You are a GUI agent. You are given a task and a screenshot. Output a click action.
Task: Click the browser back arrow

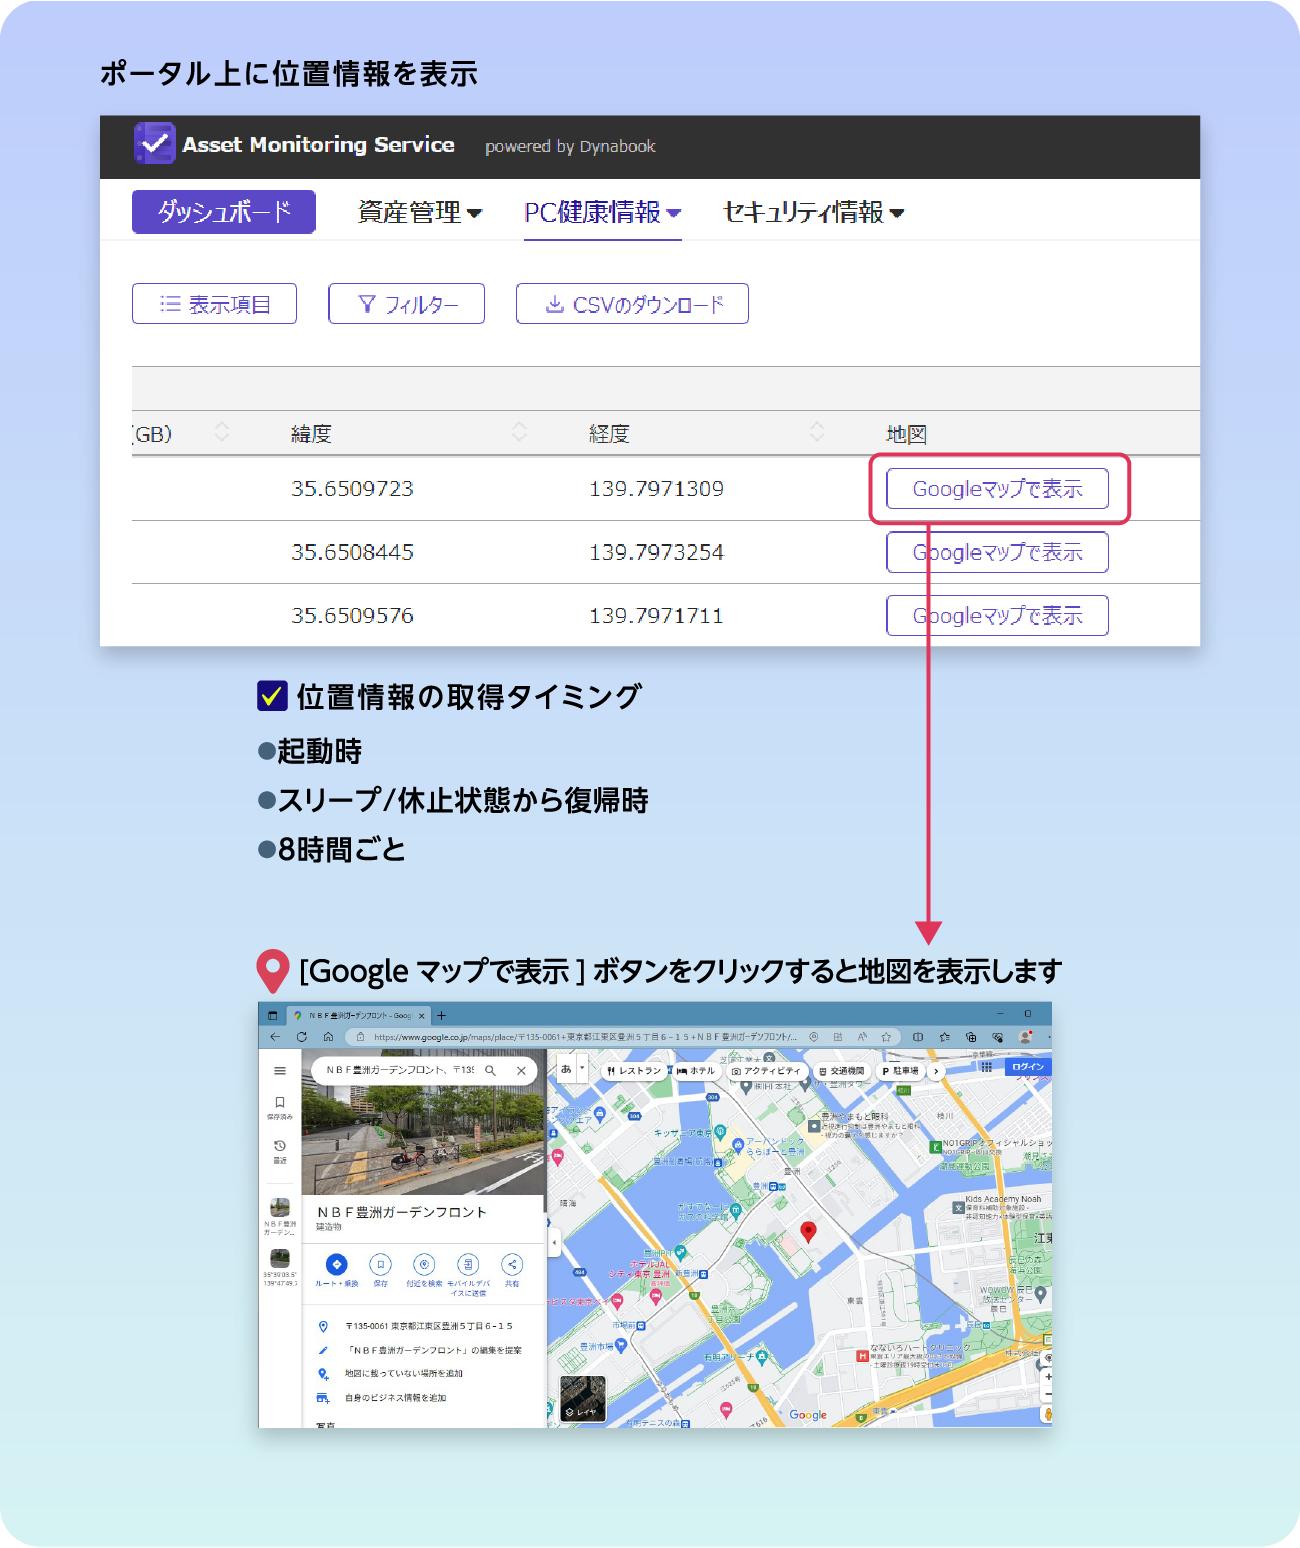click(x=275, y=1037)
